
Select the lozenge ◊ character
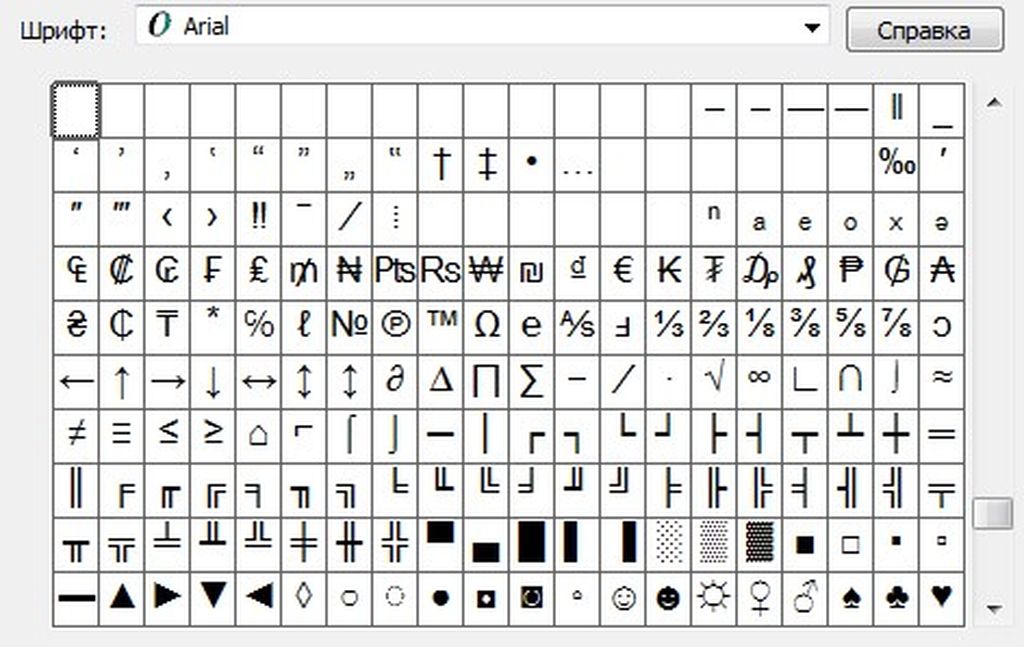tap(304, 598)
